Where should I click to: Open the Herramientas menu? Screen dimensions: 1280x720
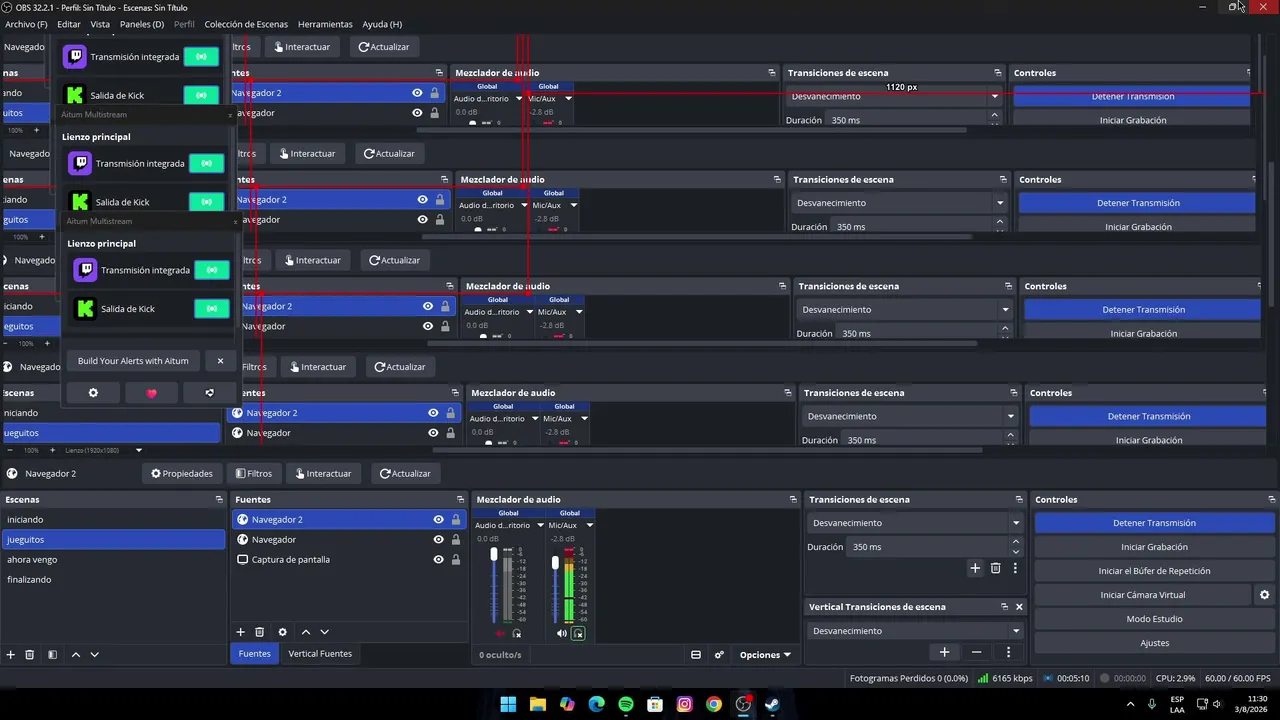[325, 24]
